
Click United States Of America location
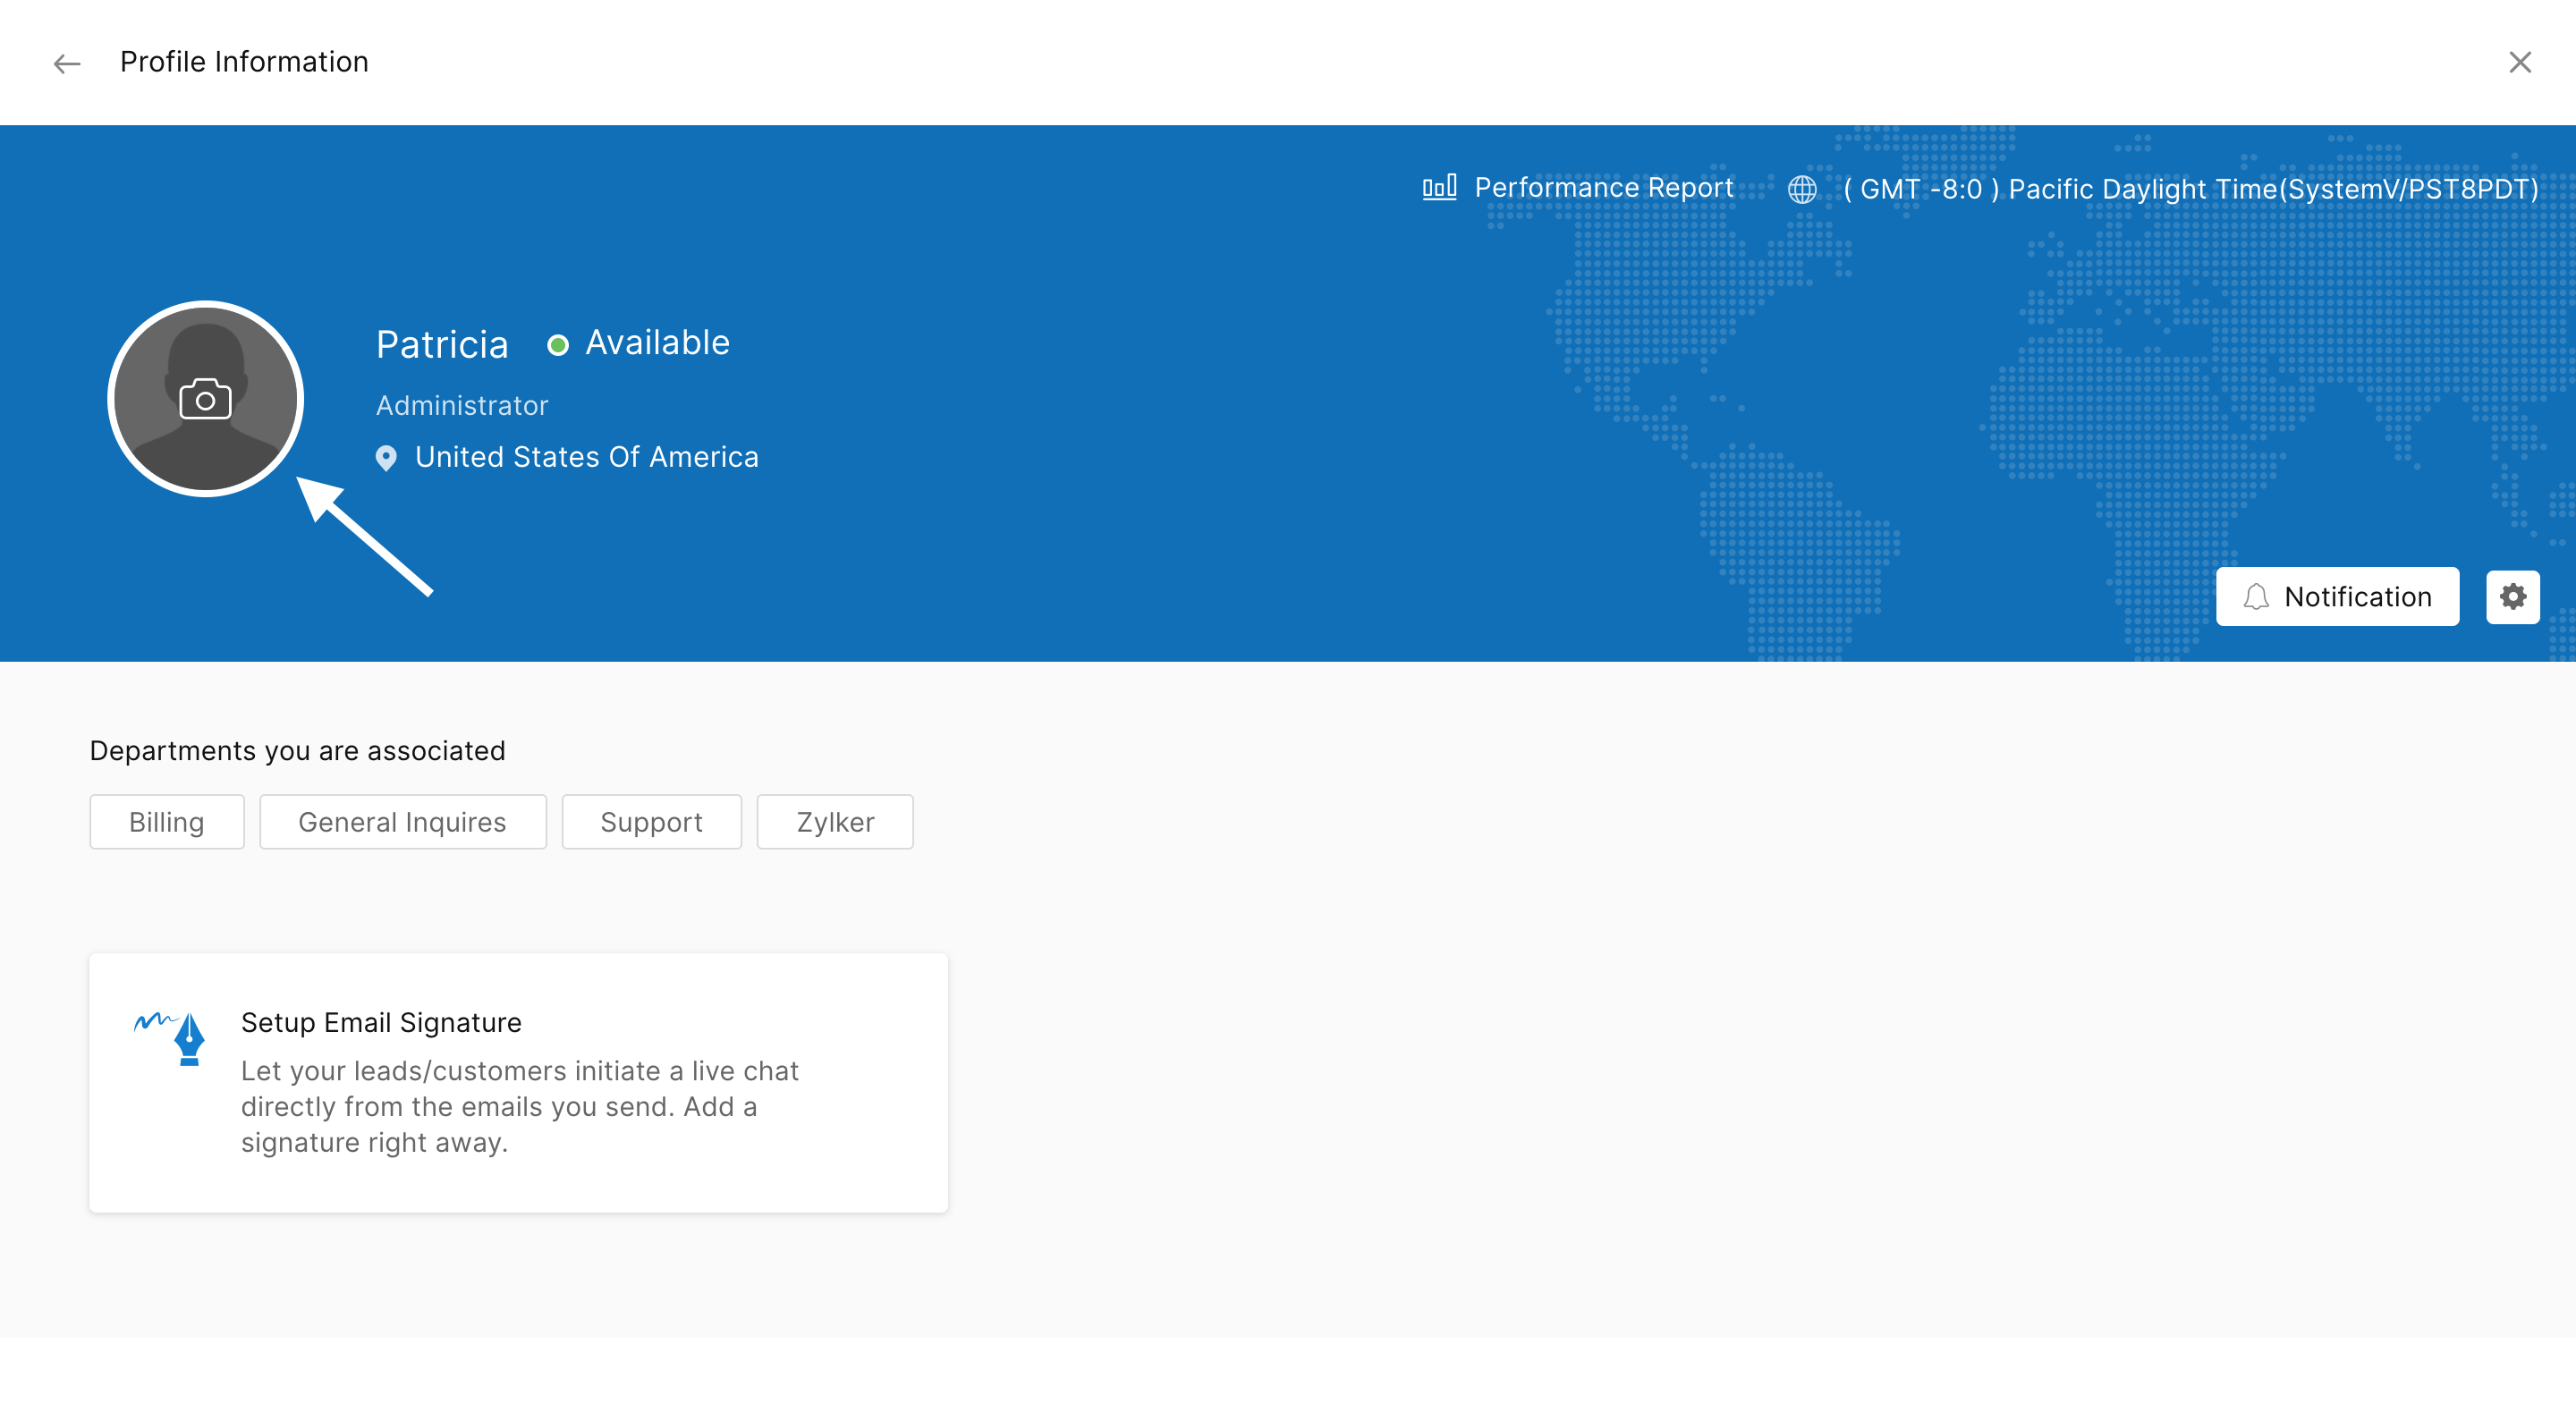coord(586,457)
